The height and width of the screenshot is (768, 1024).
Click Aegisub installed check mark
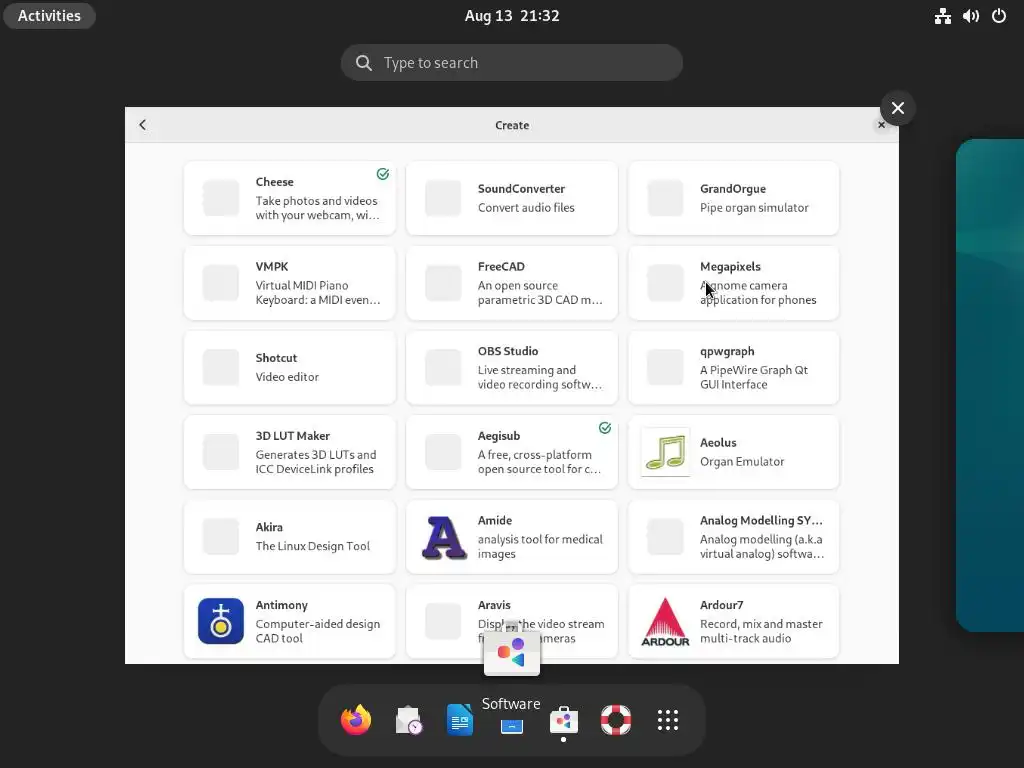[605, 428]
